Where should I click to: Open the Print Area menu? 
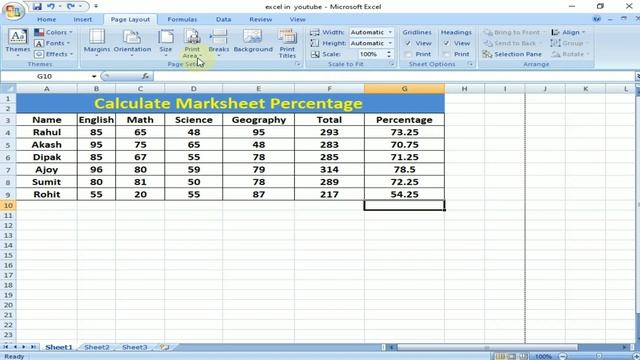[192, 44]
